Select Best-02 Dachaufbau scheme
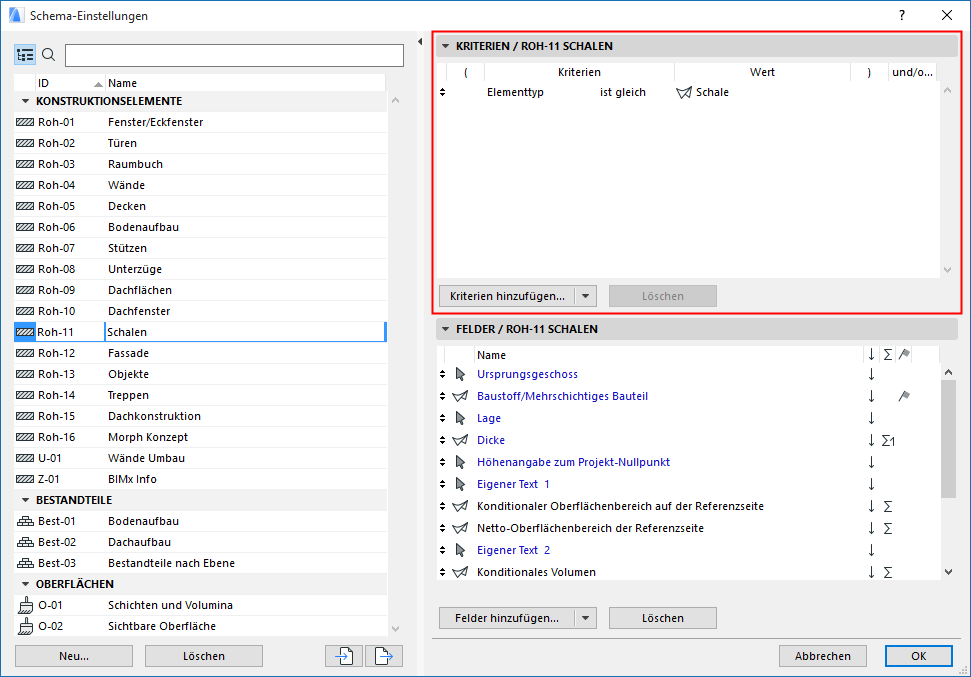971x677 pixels. (200, 542)
